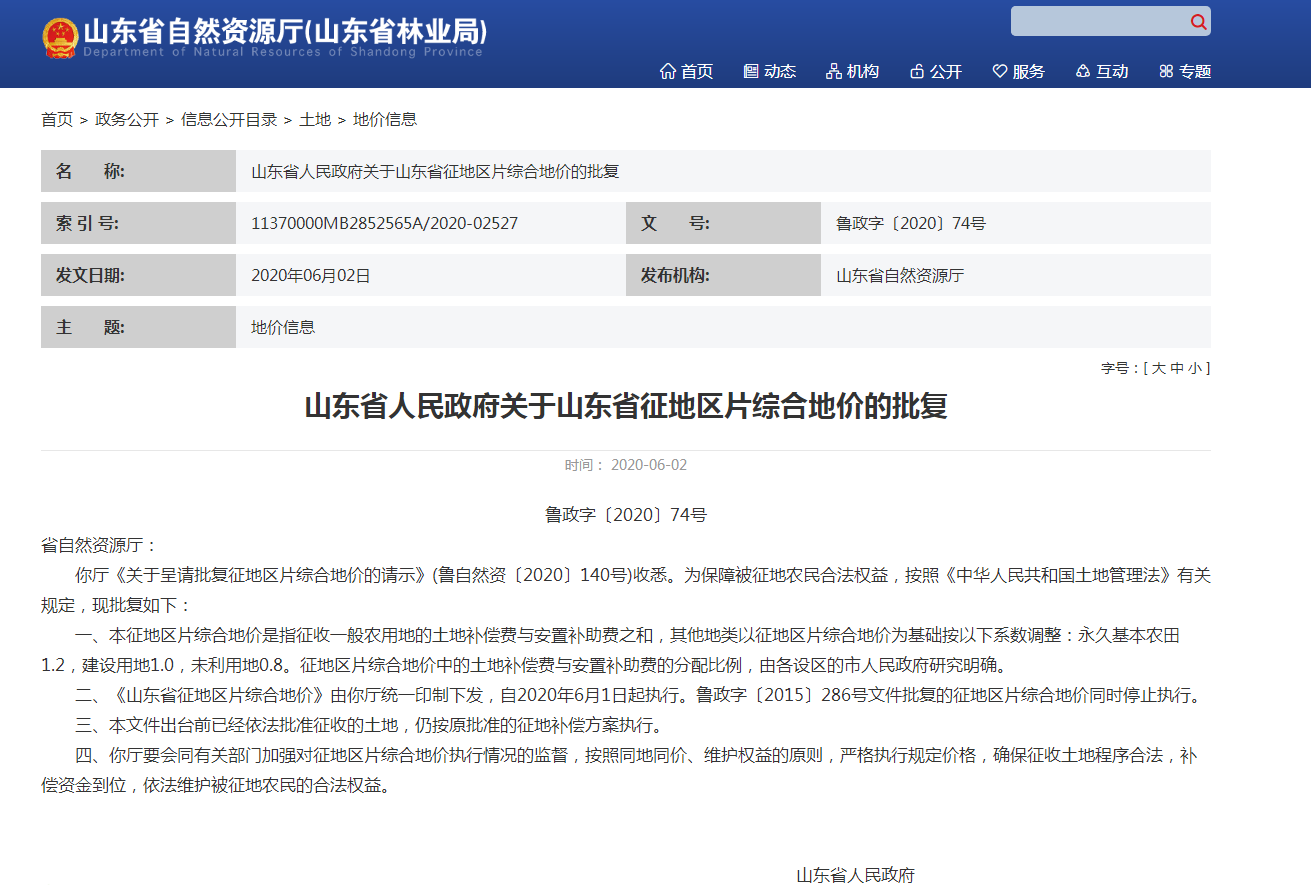Set font size to 大 (large)
Screen dimensions: 1311x885
[1158, 368]
